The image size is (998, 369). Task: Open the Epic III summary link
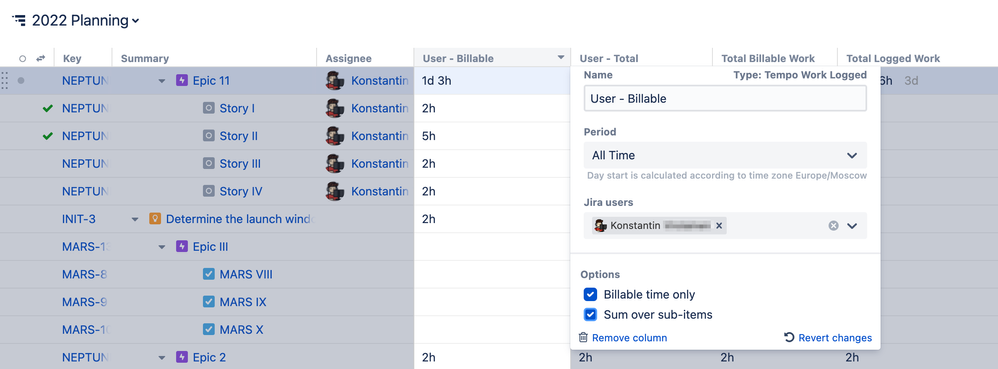(x=210, y=246)
